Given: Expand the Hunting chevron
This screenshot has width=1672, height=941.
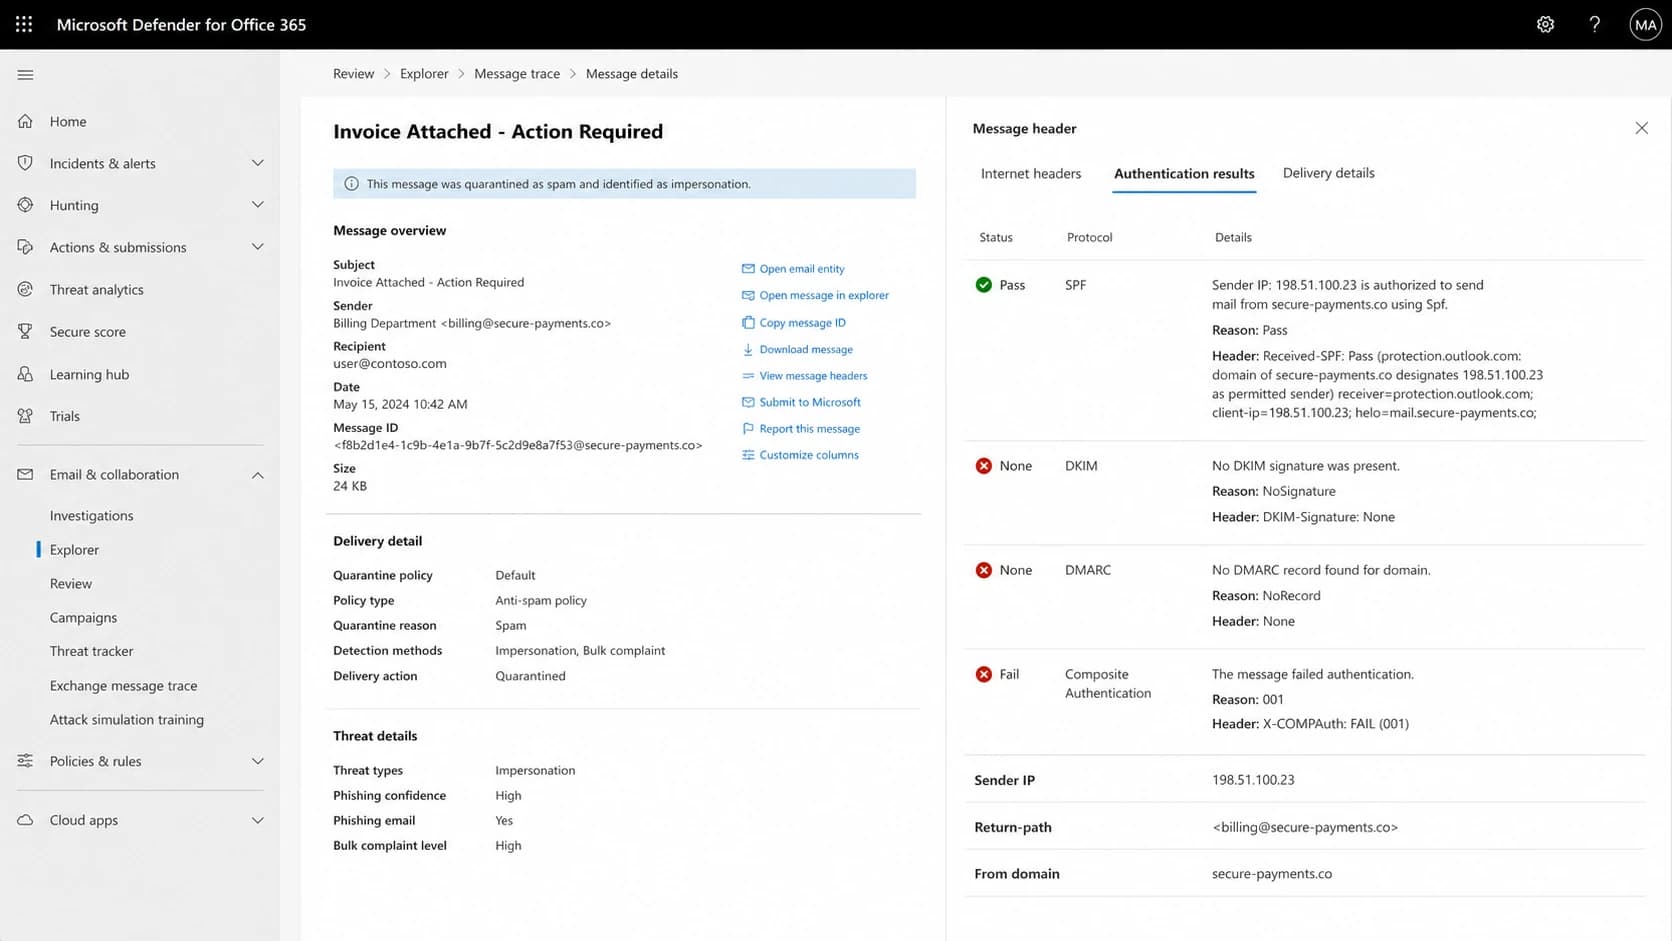Looking at the screenshot, I should tap(257, 205).
